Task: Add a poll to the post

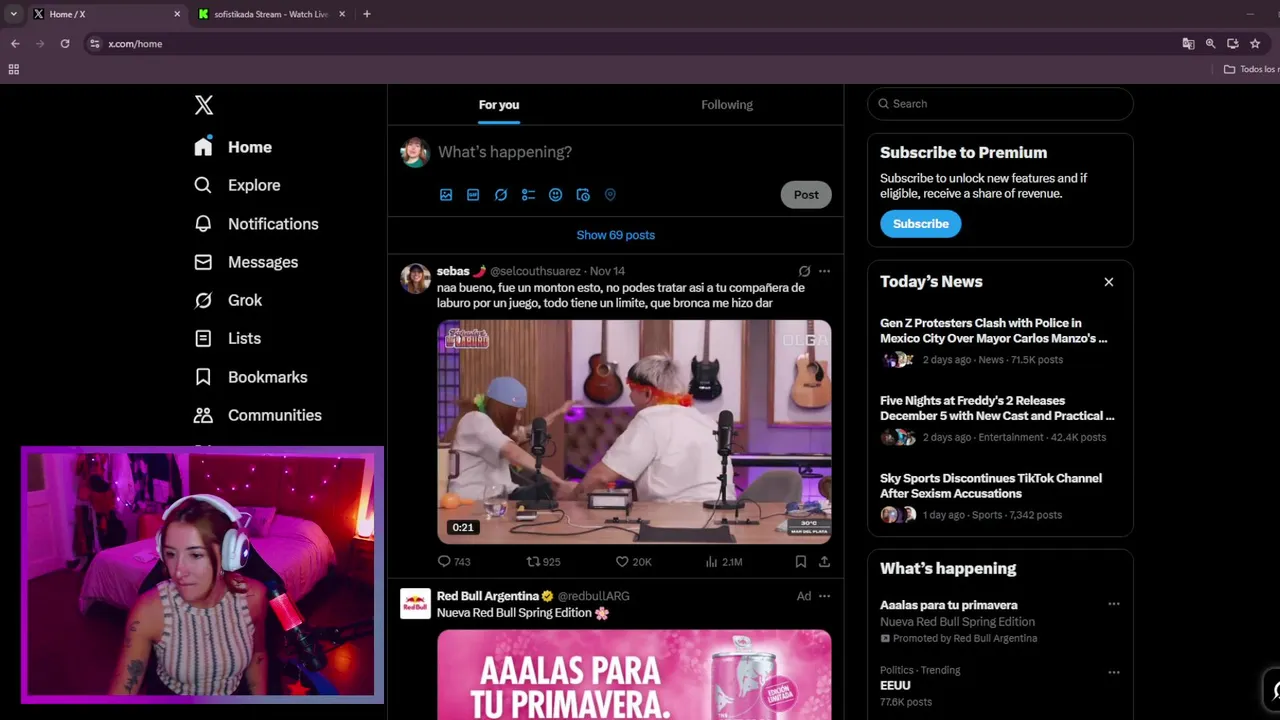Action: [x=528, y=195]
